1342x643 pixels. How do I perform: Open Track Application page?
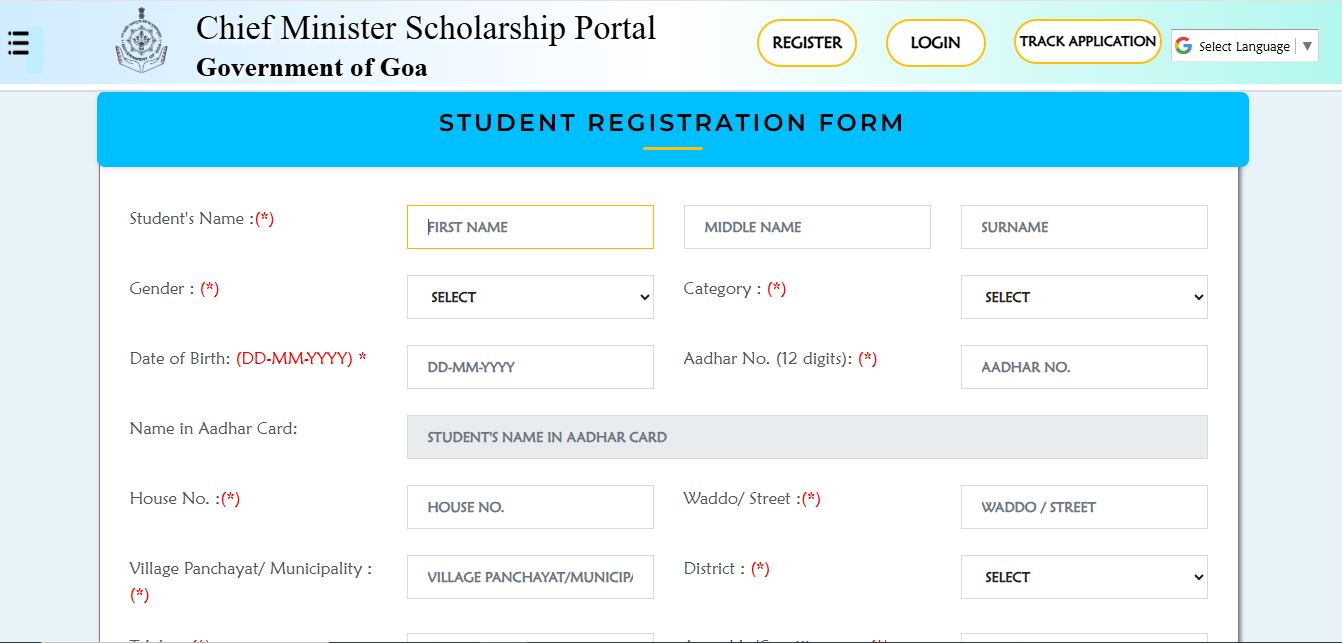pyautogui.click(x=1087, y=42)
